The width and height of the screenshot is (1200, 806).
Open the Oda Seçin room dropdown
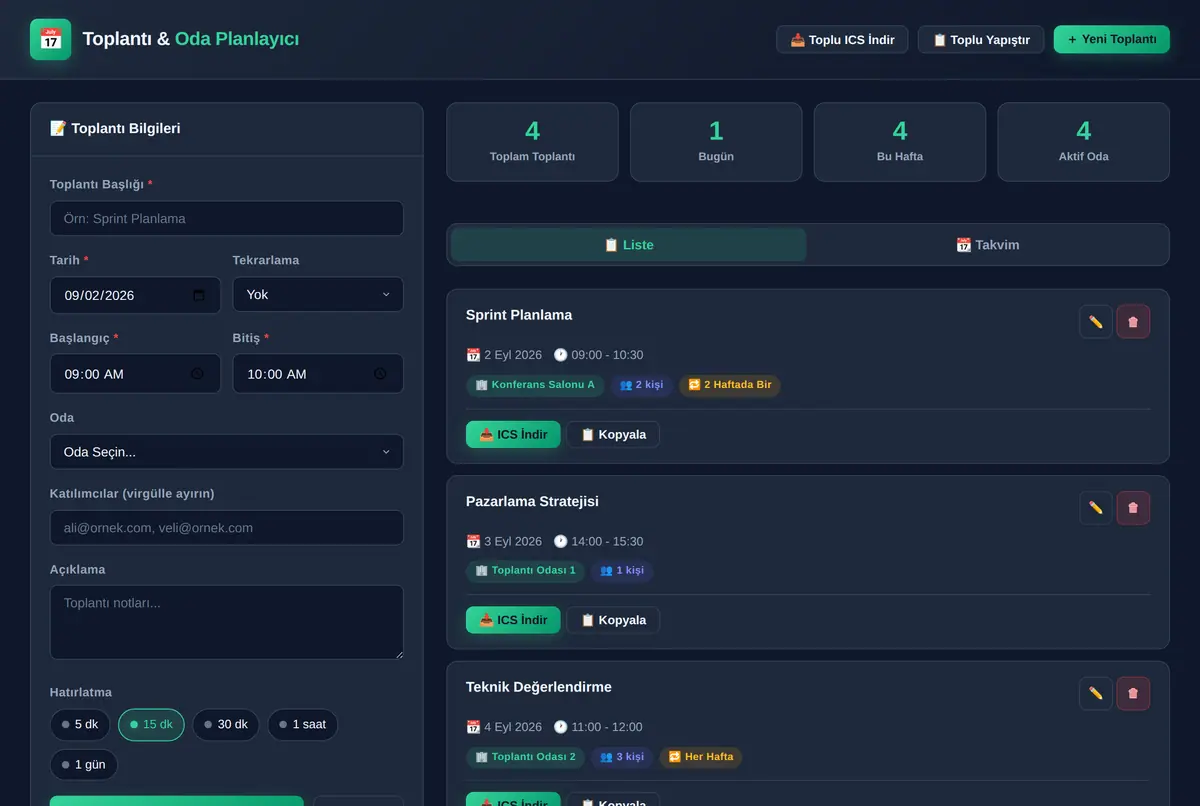pos(227,452)
